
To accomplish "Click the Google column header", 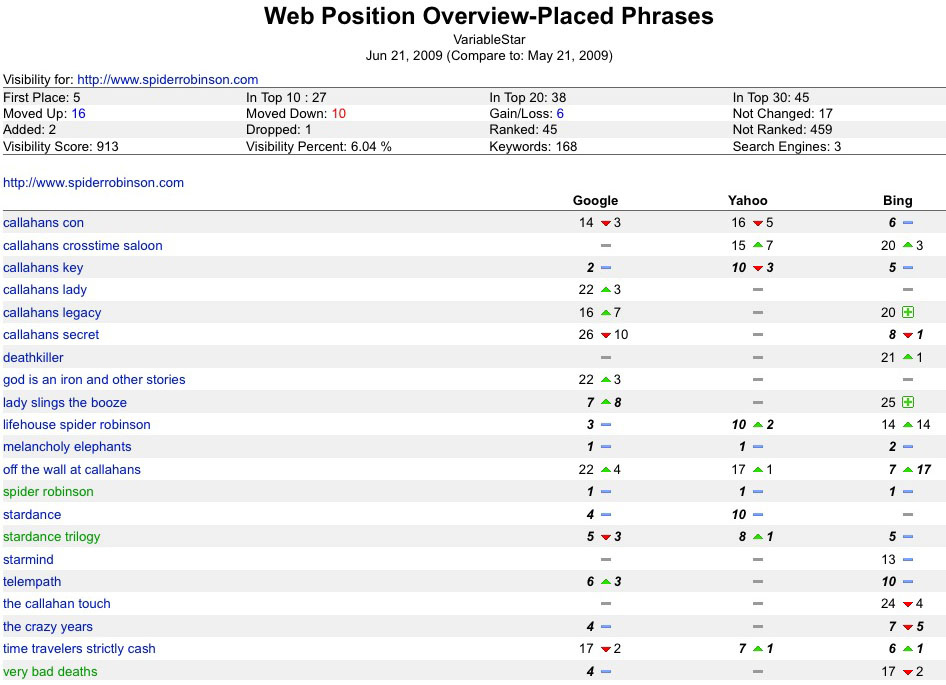I will [595, 200].
